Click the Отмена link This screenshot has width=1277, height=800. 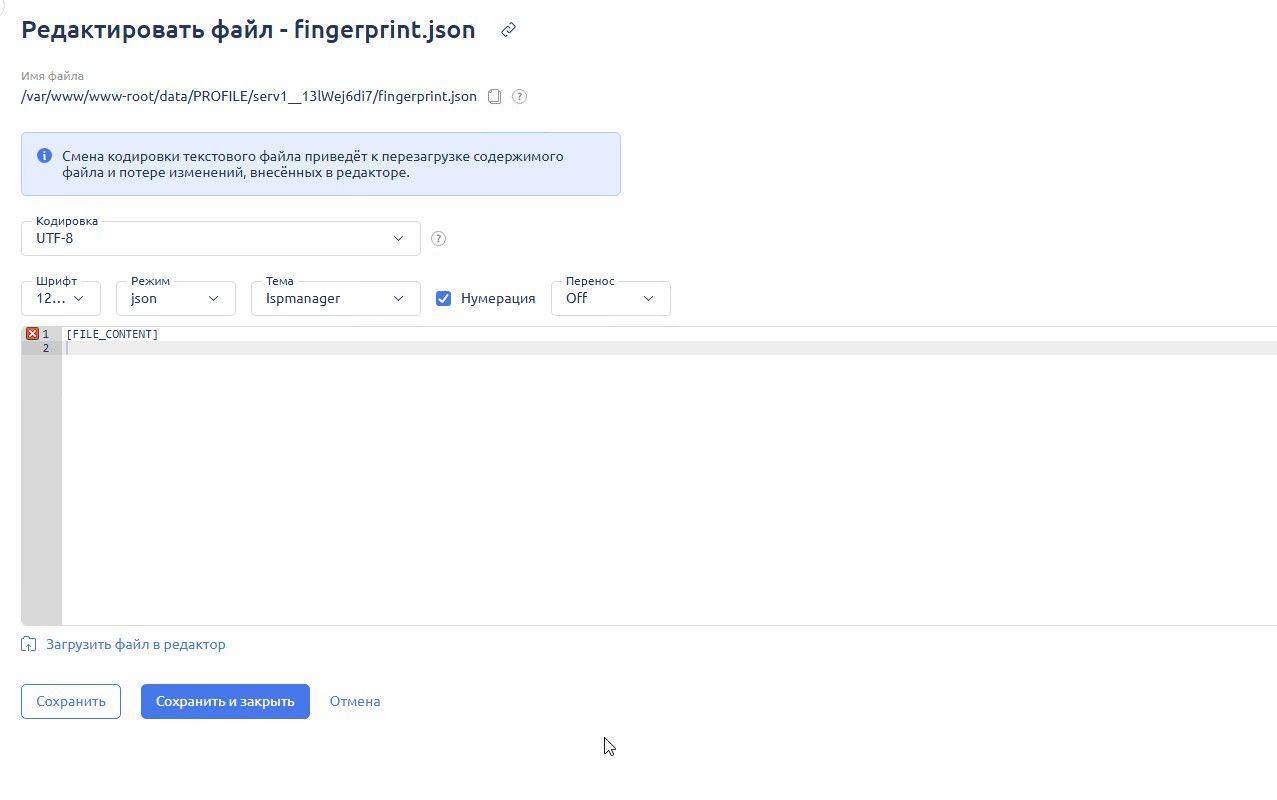354,701
